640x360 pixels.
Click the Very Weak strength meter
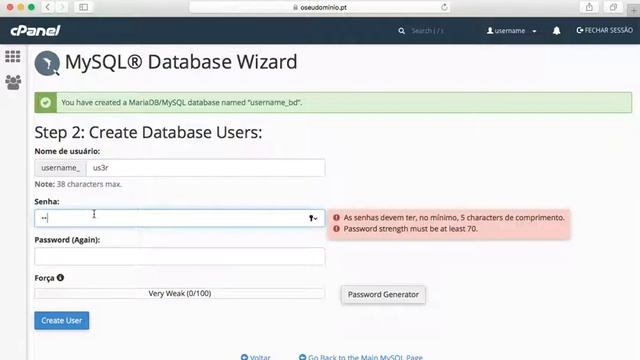click(180, 293)
